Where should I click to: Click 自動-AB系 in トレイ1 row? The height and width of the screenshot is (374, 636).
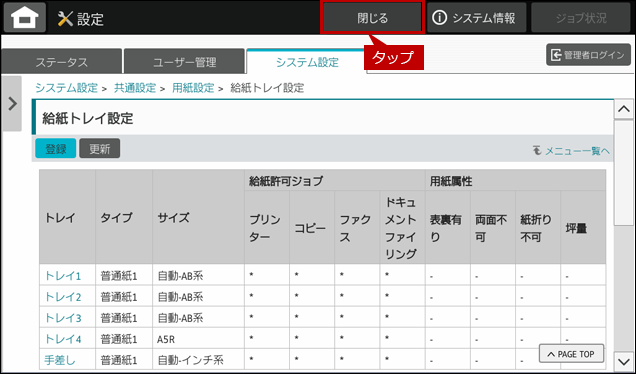(198, 276)
